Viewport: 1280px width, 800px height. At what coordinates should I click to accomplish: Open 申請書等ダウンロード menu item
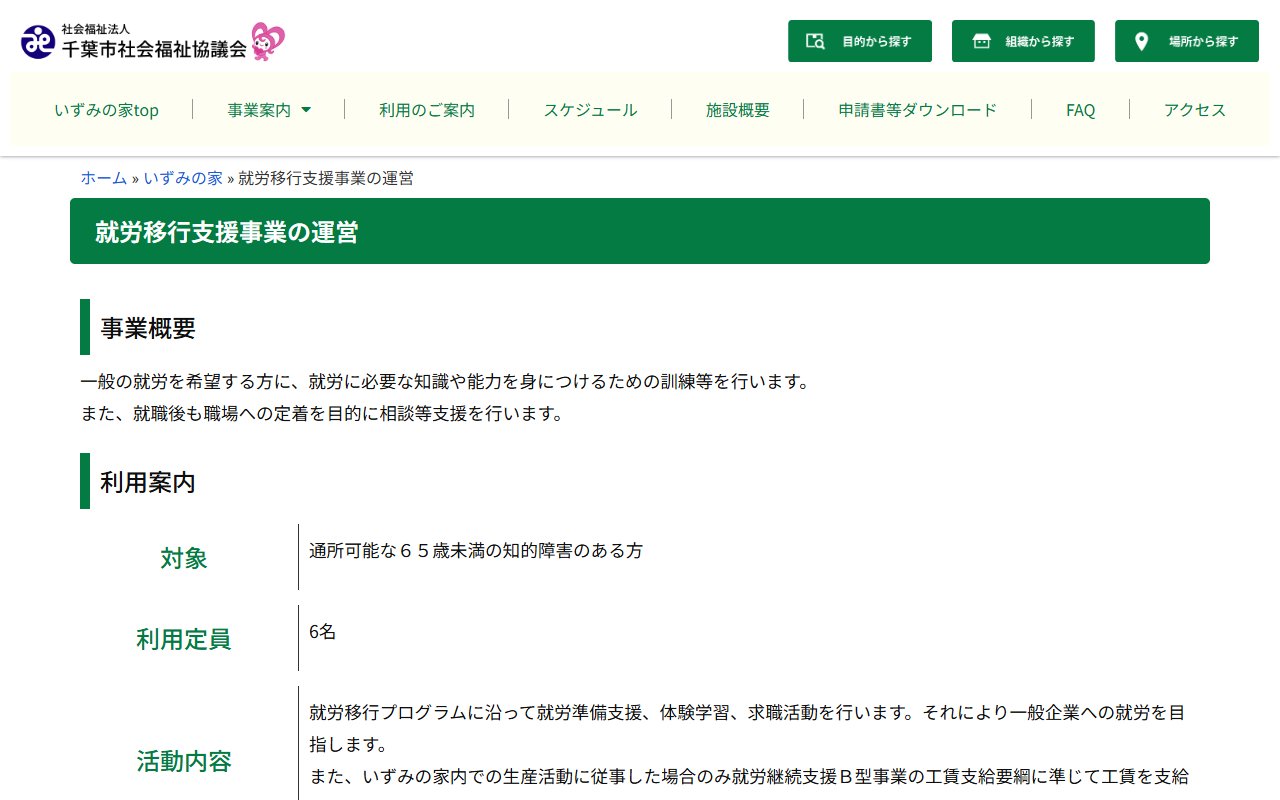tap(917, 110)
